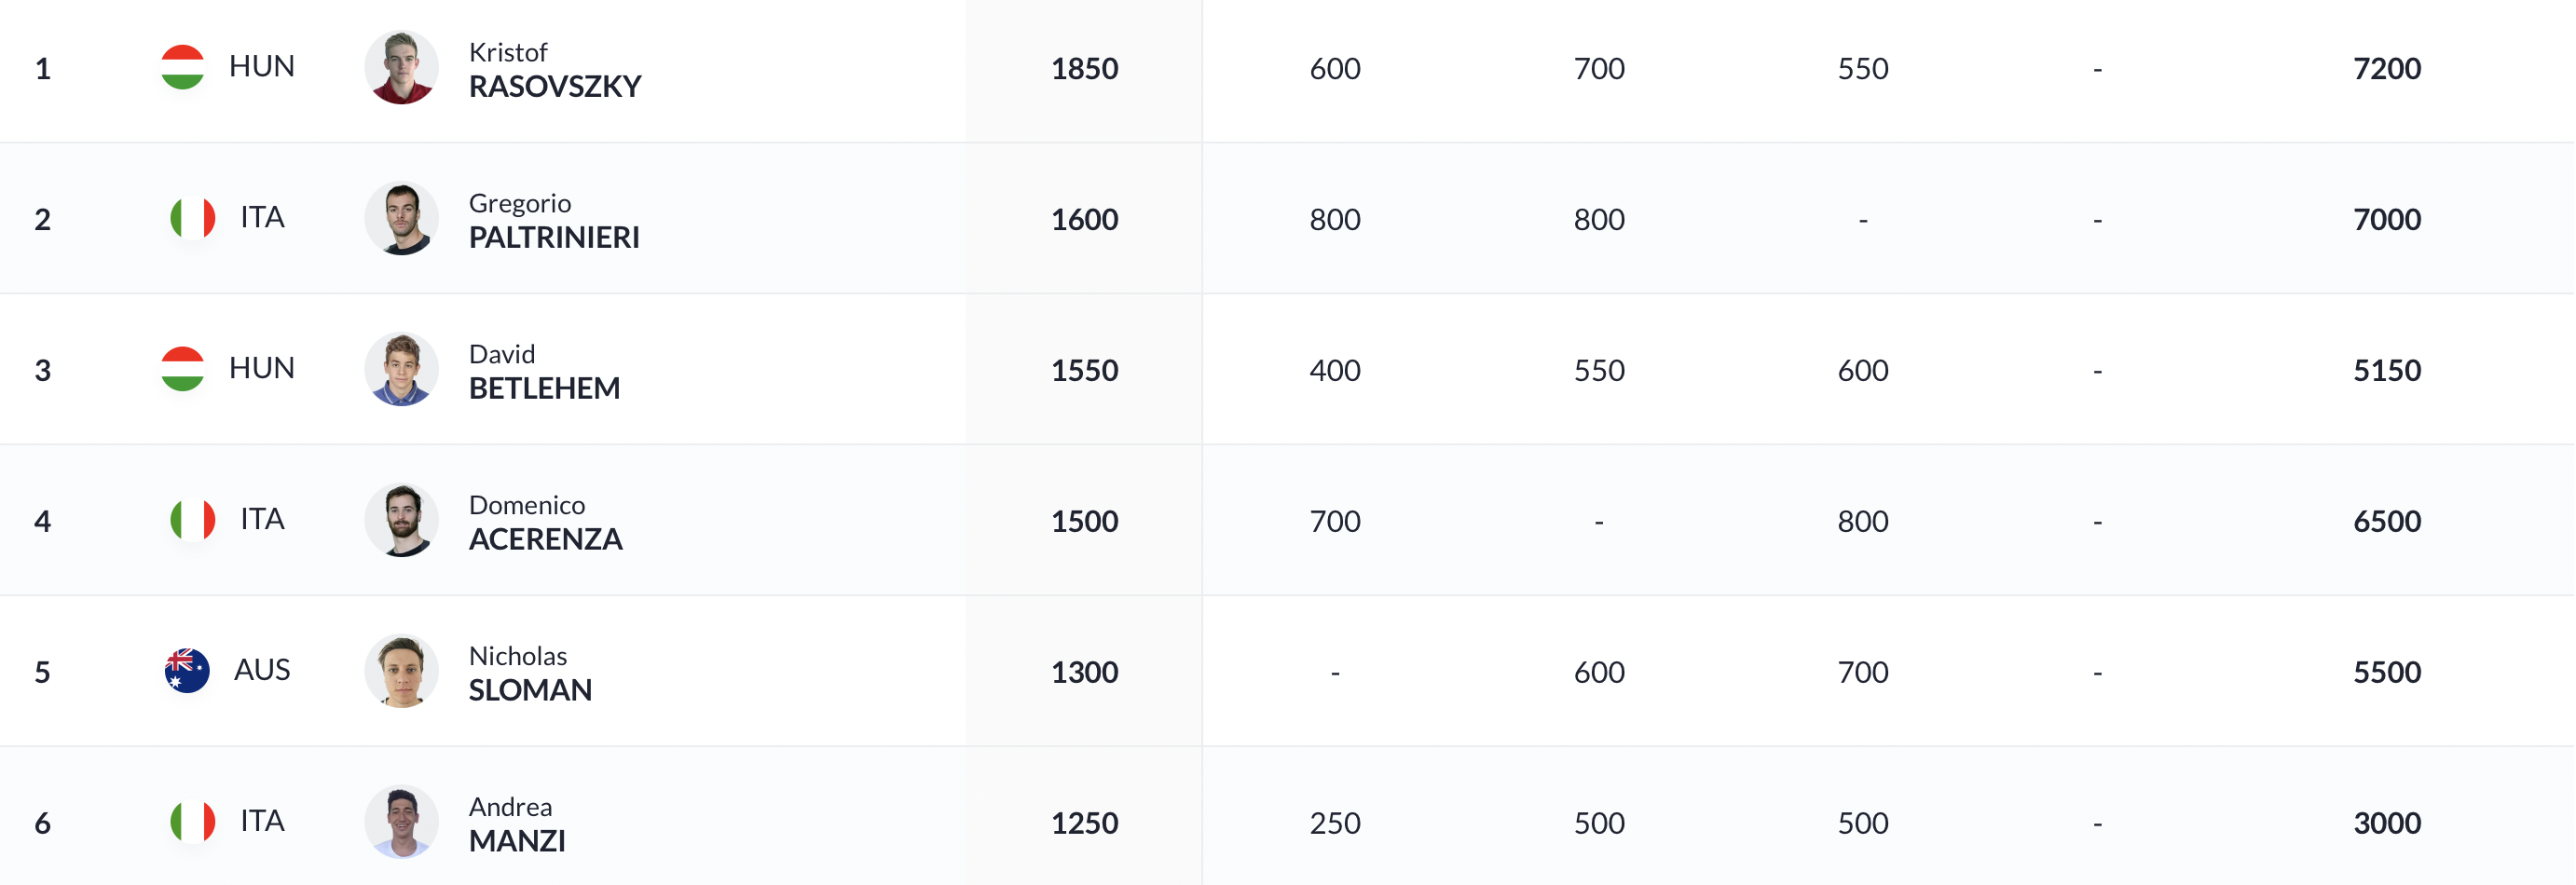Viewport: 2576px width, 885px height.
Task: Click the 1850 points total for rank 1
Action: coord(1084,69)
